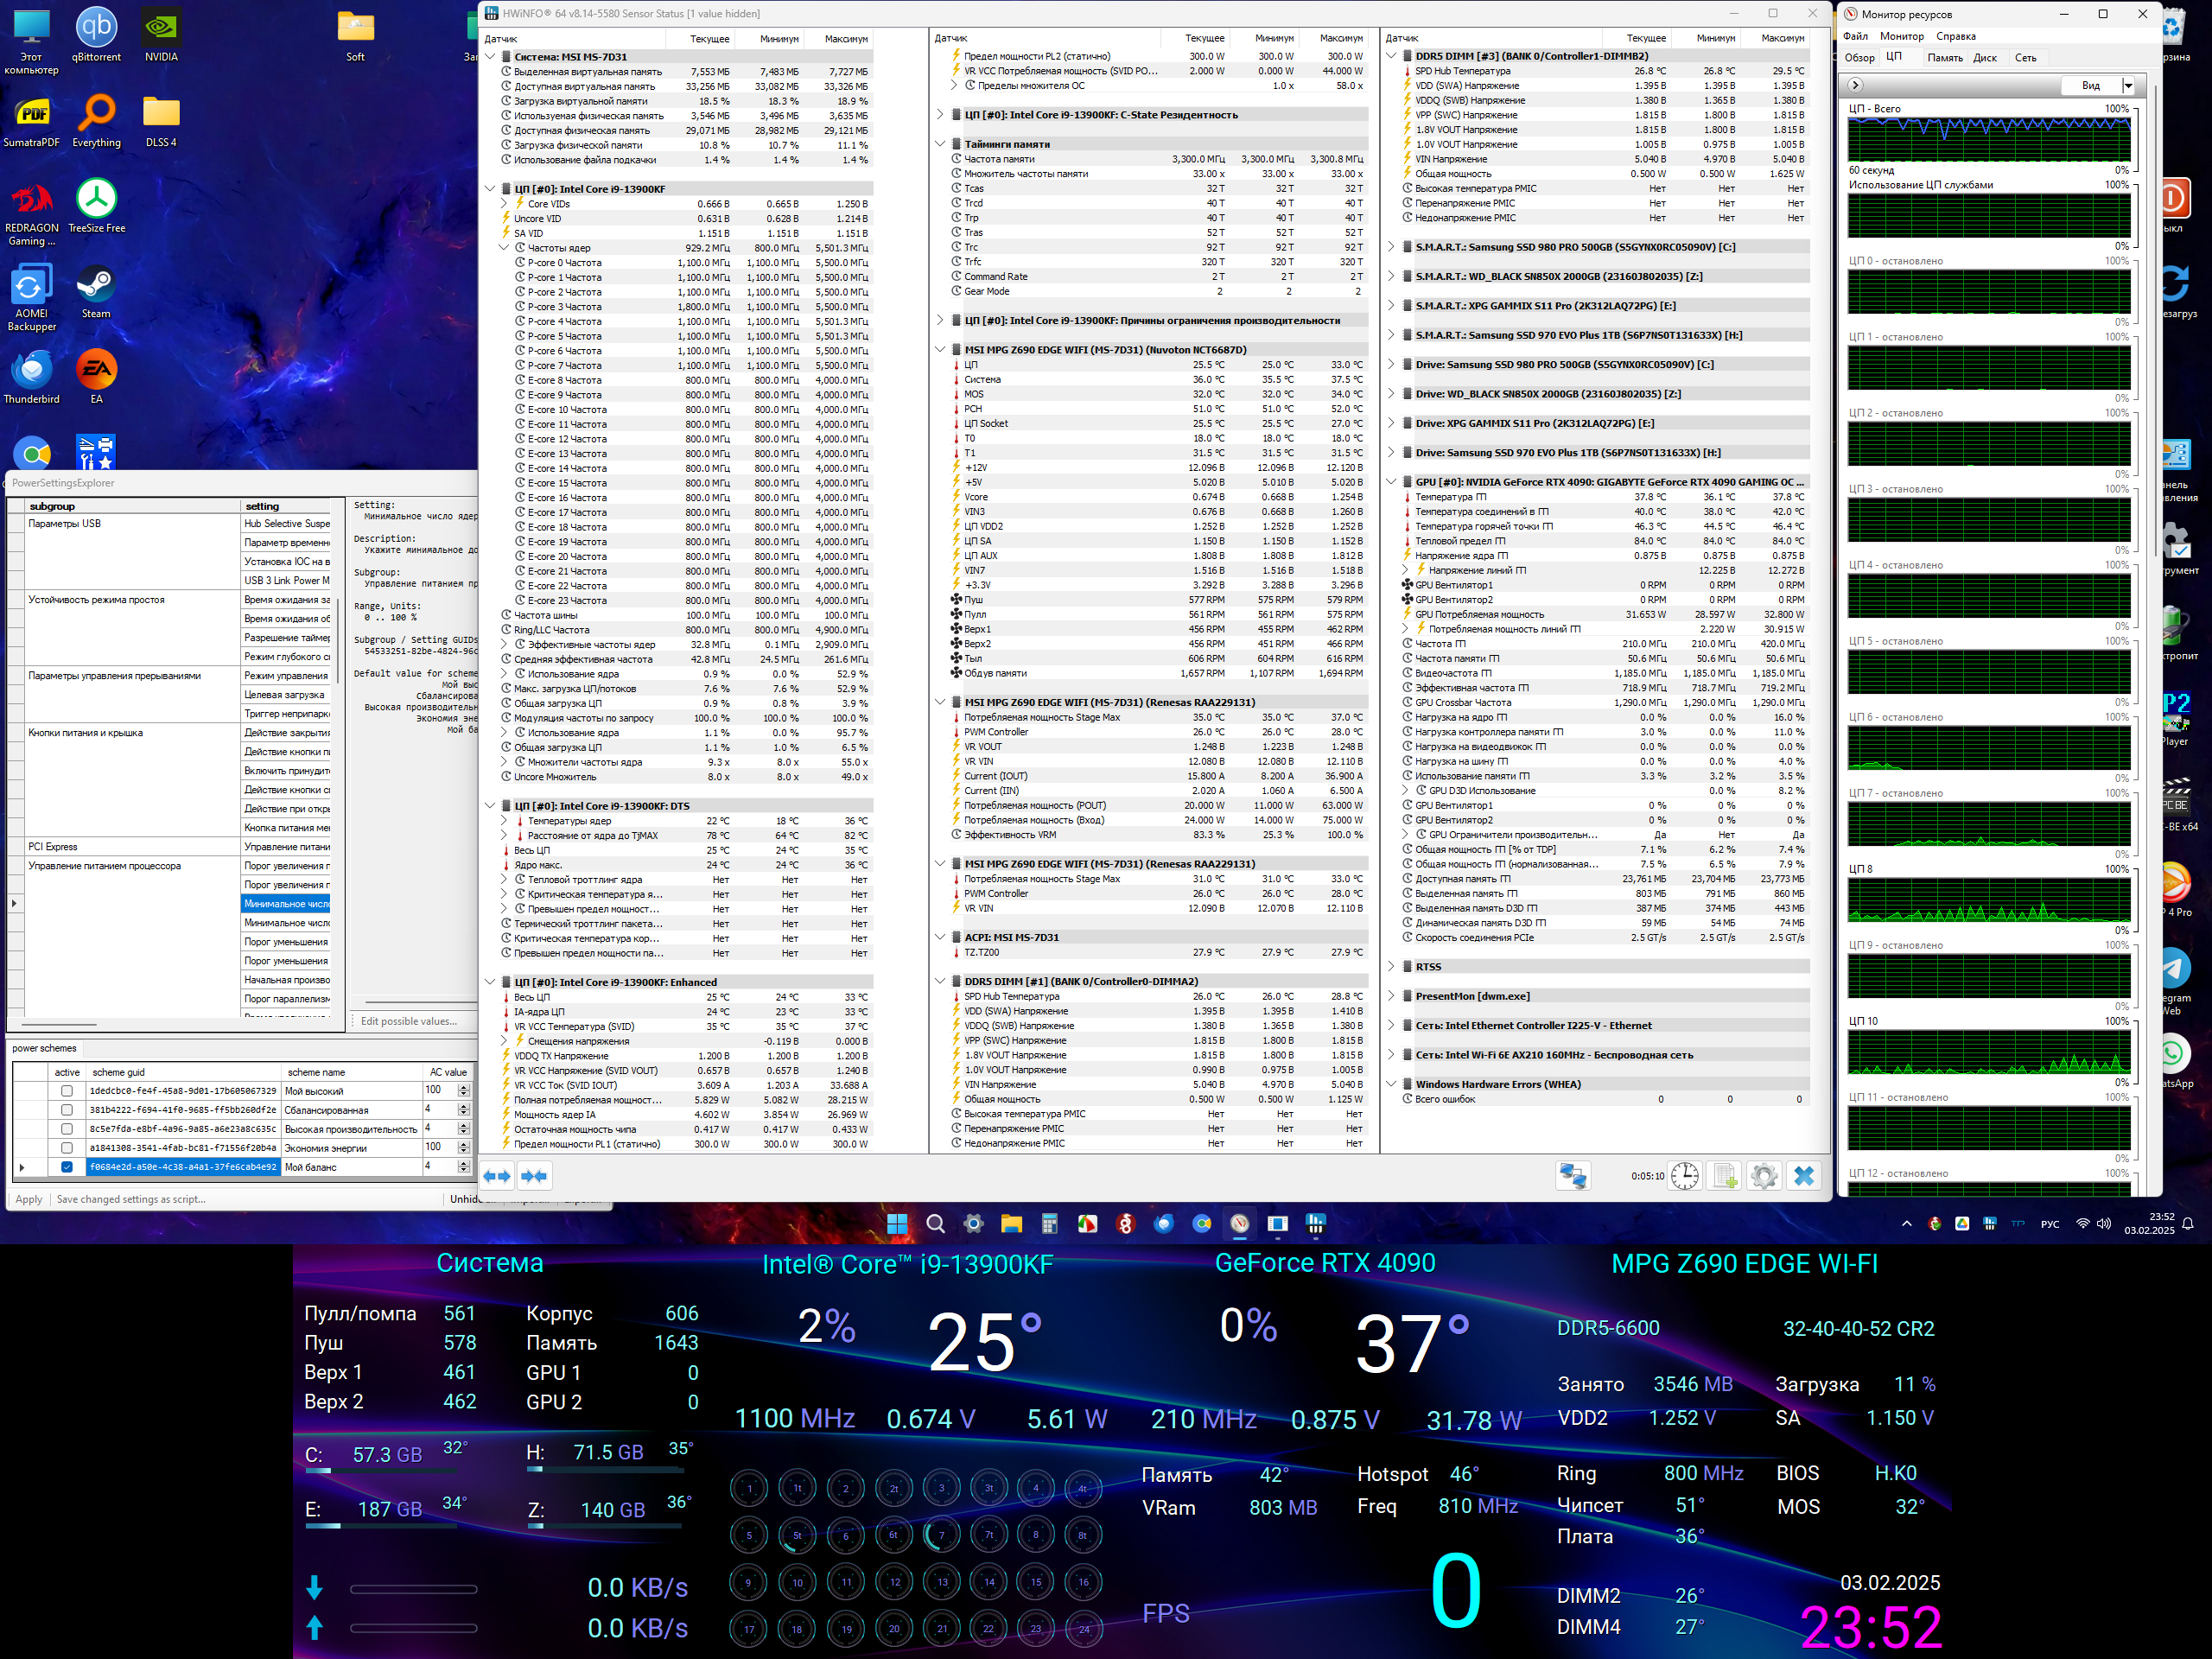2212x1659 pixels.
Task: Check active box for 'Сбалансированная' scheme
Action: click(67, 1110)
